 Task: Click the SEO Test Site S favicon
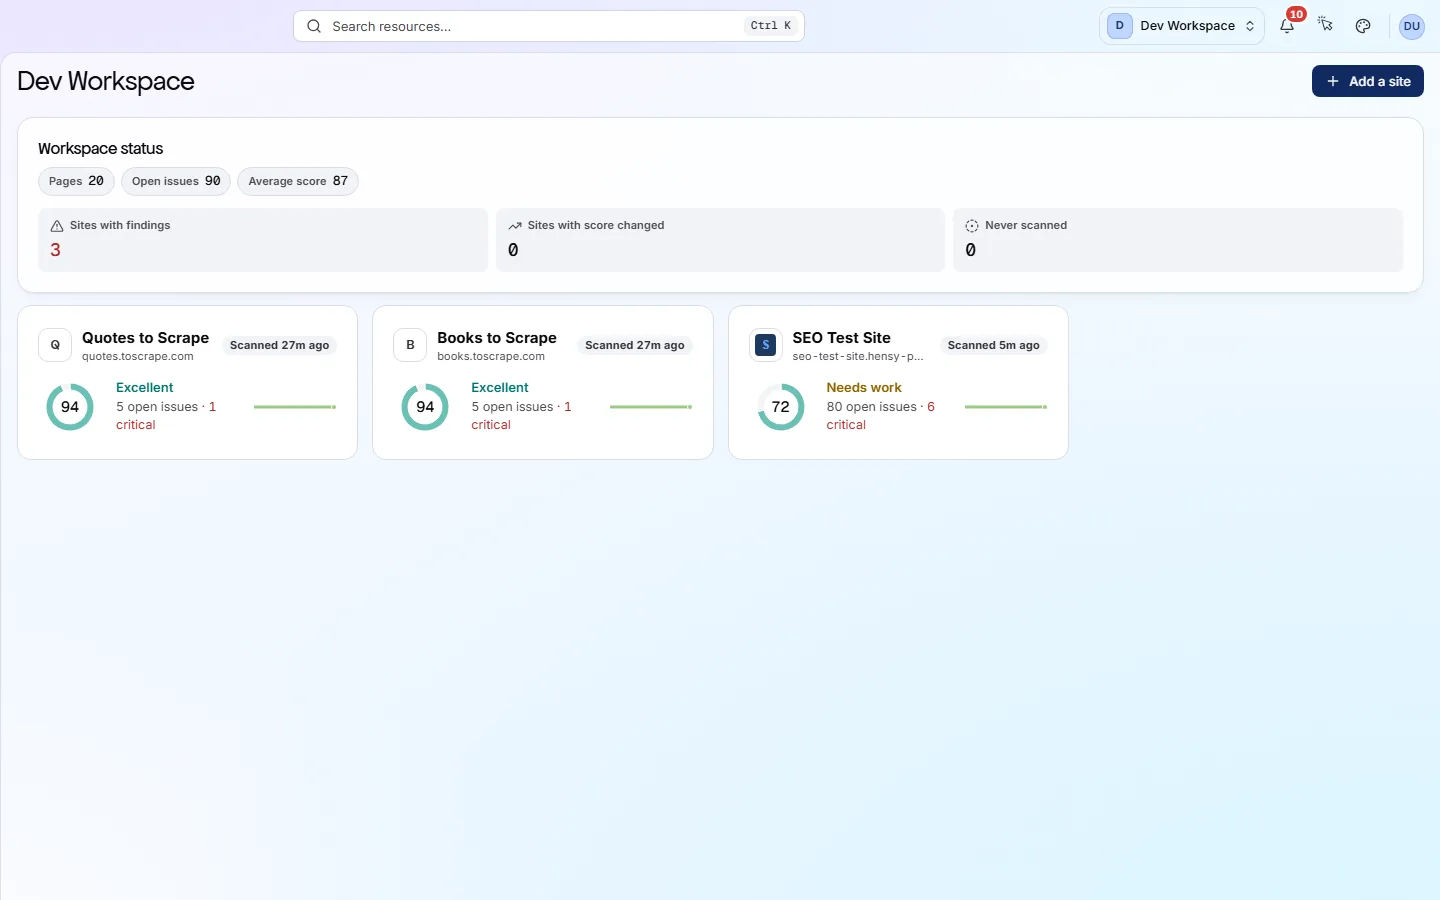click(766, 345)
